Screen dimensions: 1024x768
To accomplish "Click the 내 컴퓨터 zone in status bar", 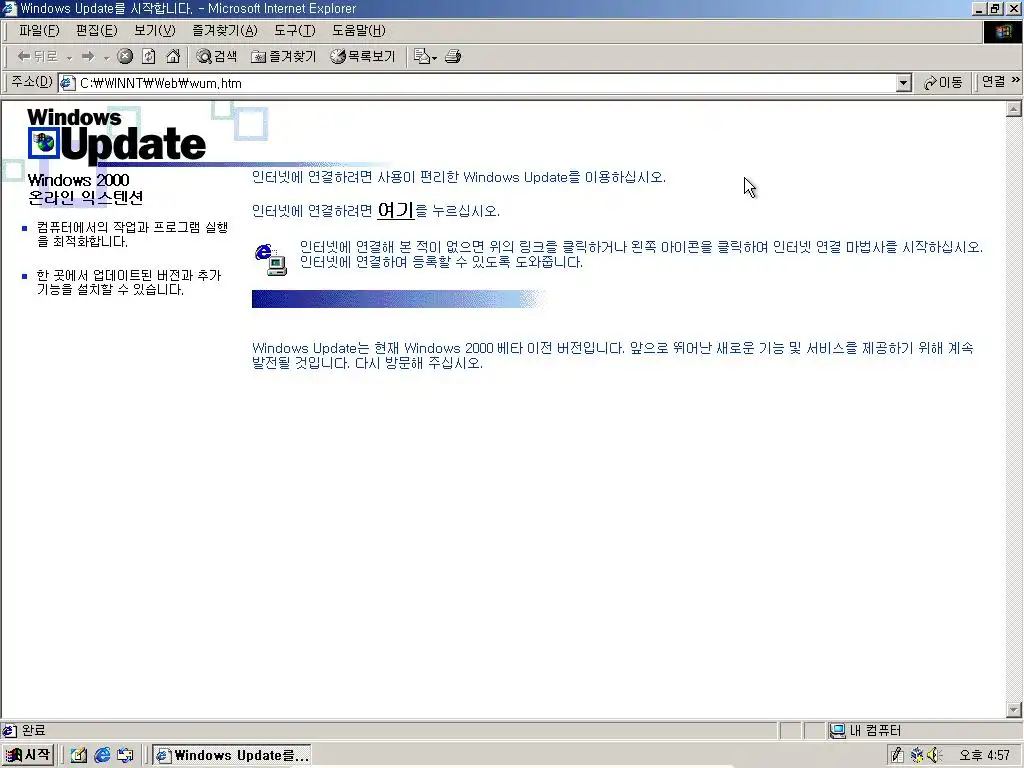I will (x=865, y=731).
